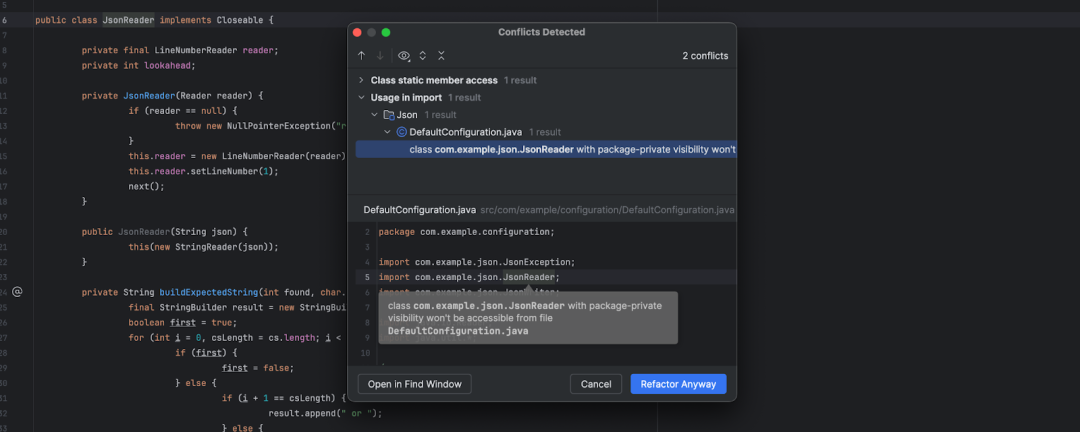The height and width of the screenshot is (432, 1080).
Task: Collapse all conflict tree nodes
Action: (441, 56)
